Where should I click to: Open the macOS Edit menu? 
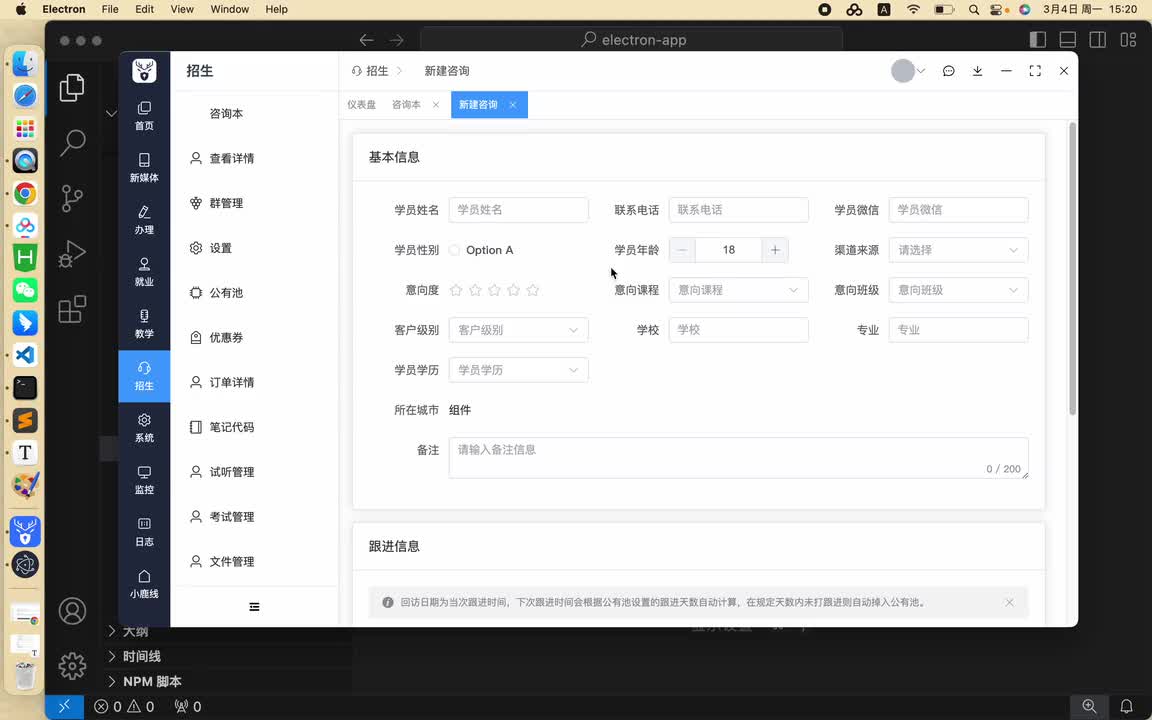click(145, 10)
